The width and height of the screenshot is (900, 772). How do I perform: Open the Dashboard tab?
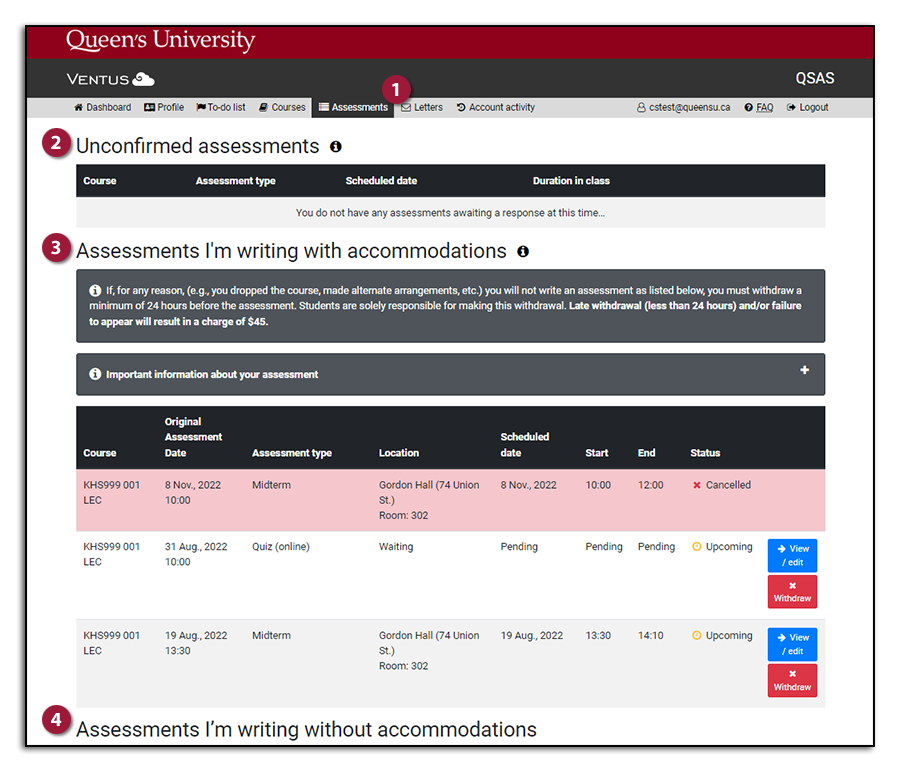click(x=102, y=108)
